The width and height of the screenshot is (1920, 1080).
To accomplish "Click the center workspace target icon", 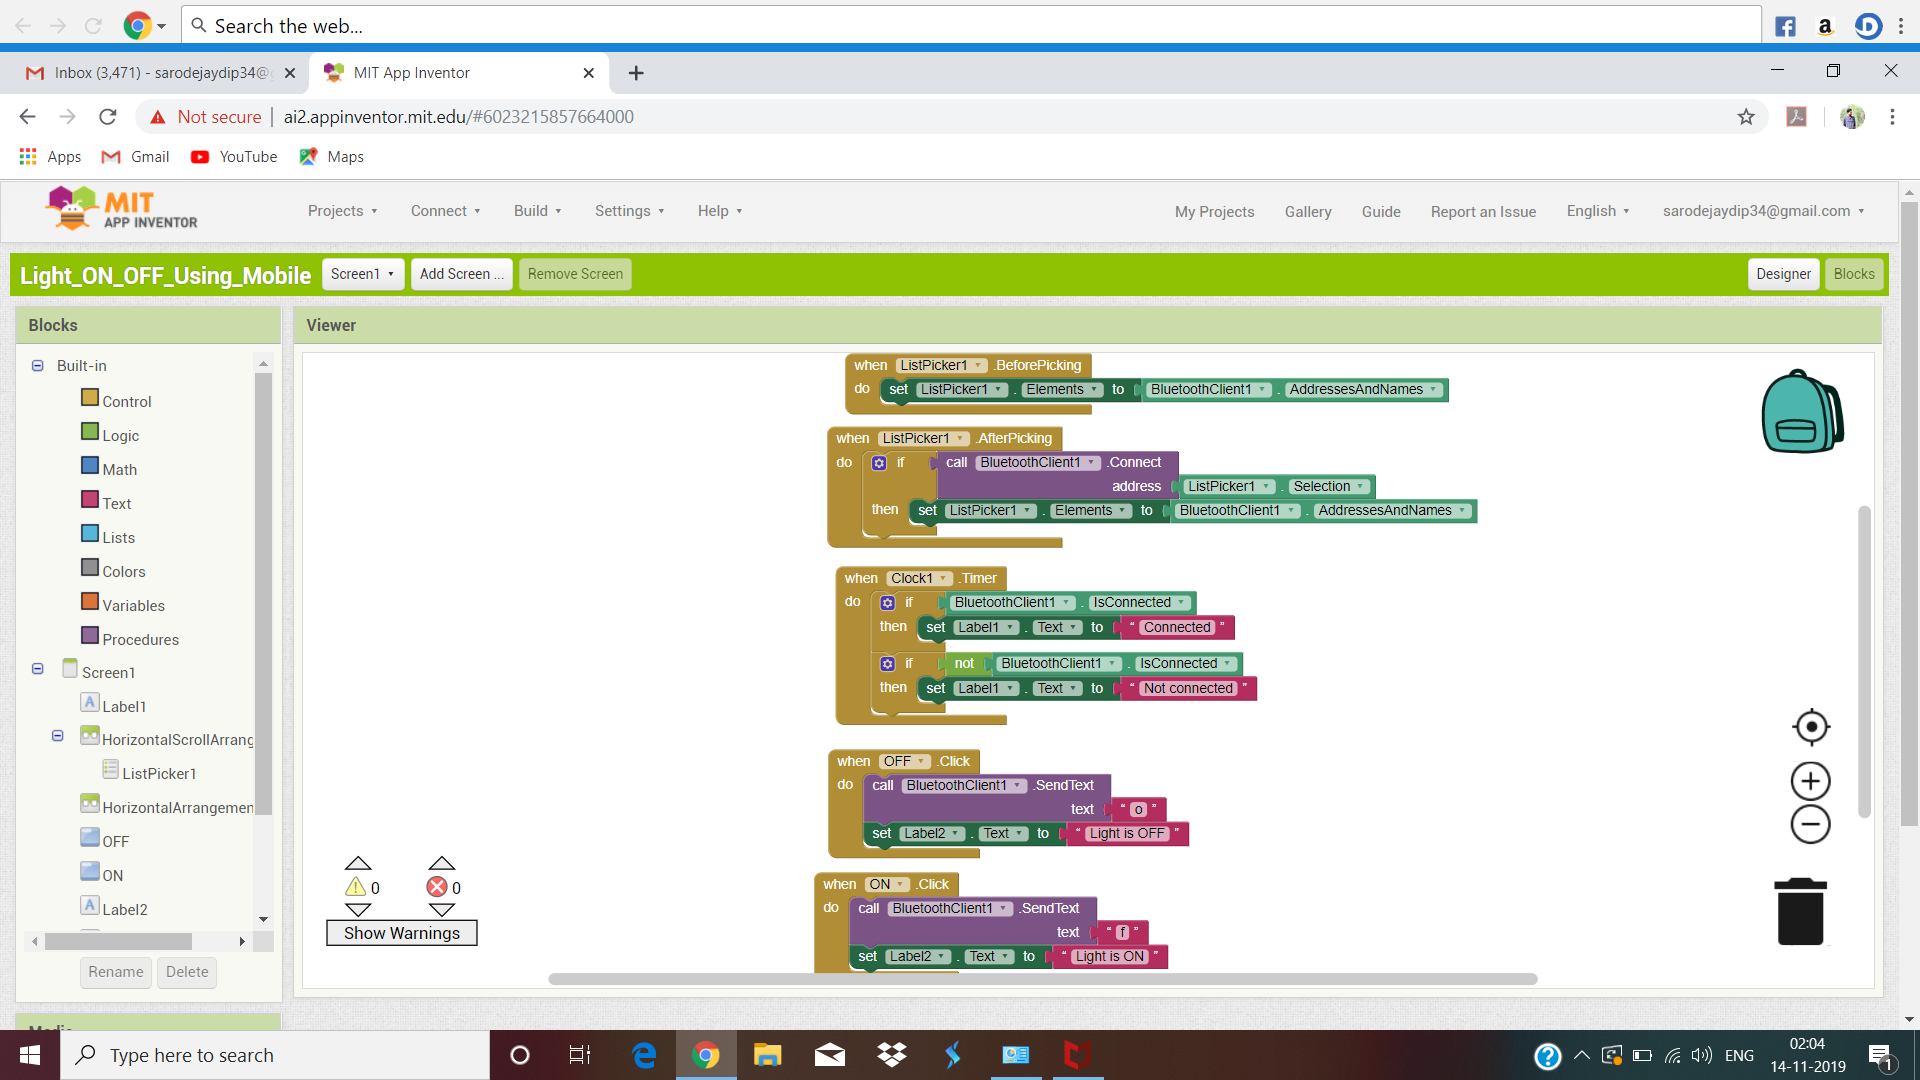I will click(x=1811, y=727).
